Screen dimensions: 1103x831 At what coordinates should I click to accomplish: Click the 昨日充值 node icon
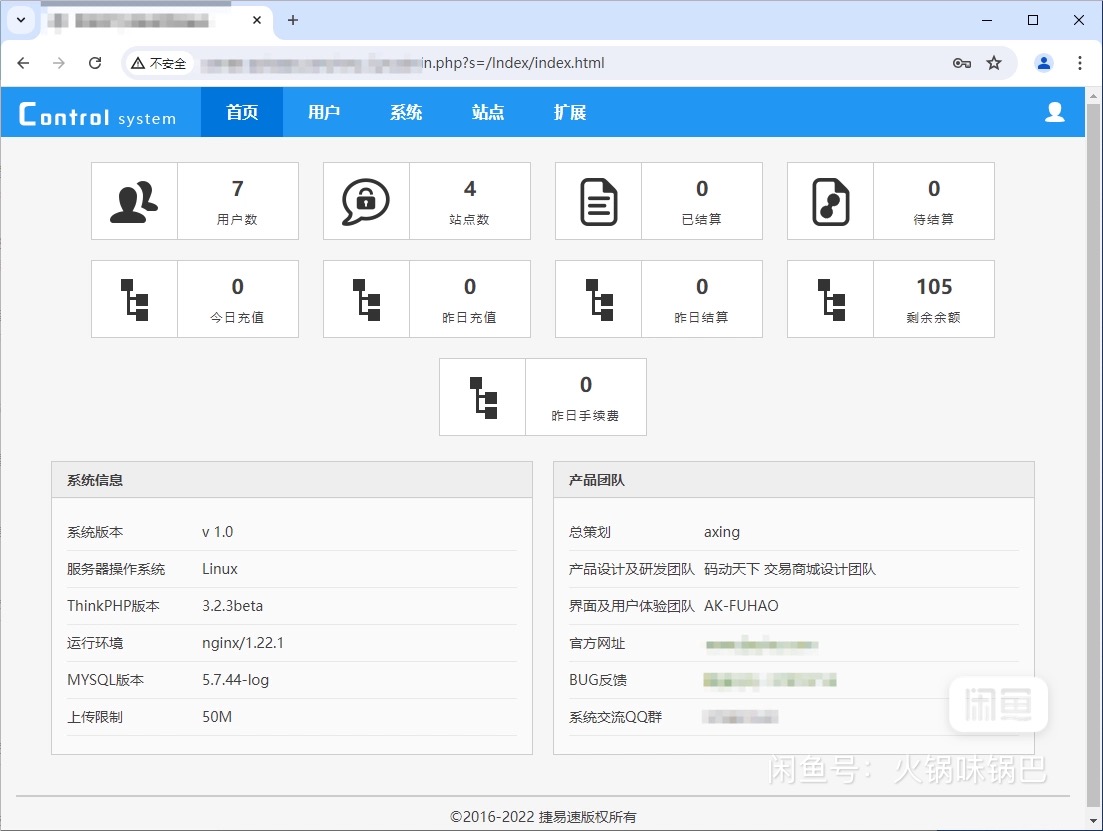366,298
